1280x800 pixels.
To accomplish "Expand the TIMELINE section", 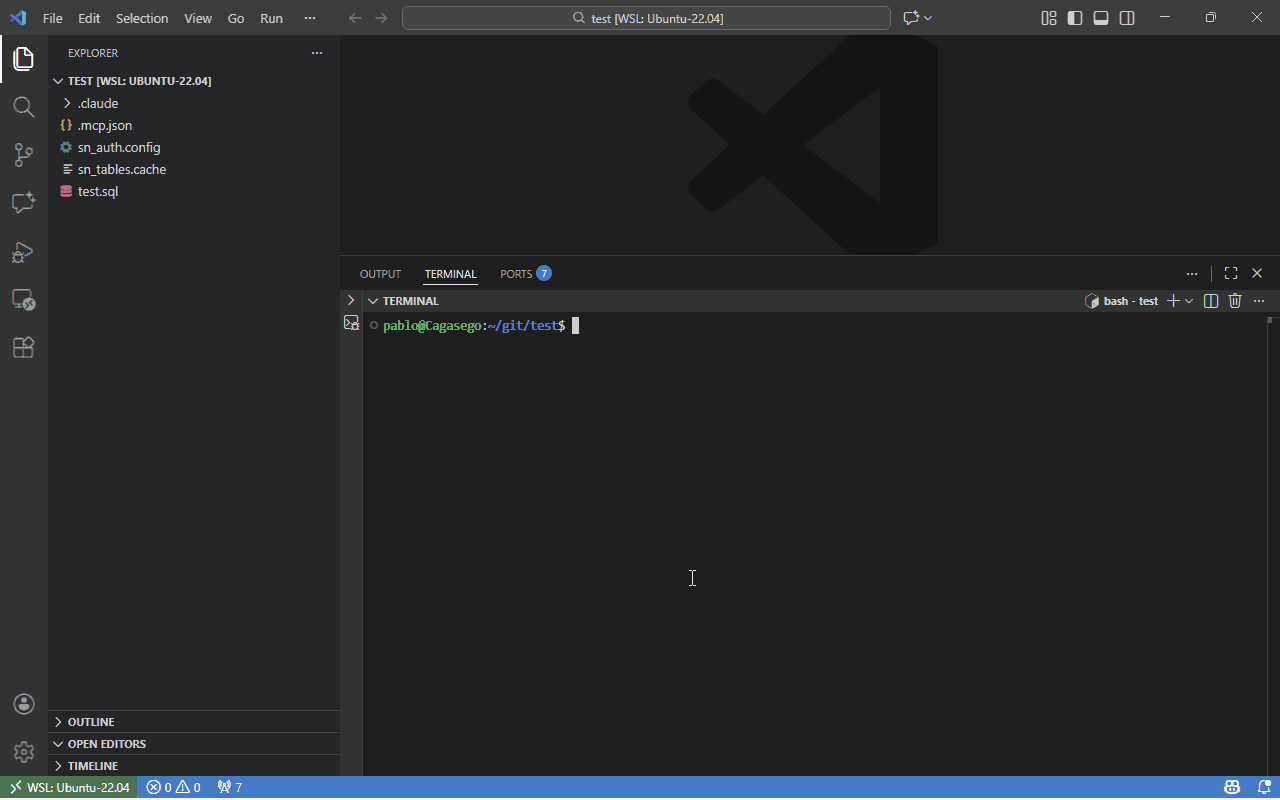I will pyautogui.click(x=194, y=766).
